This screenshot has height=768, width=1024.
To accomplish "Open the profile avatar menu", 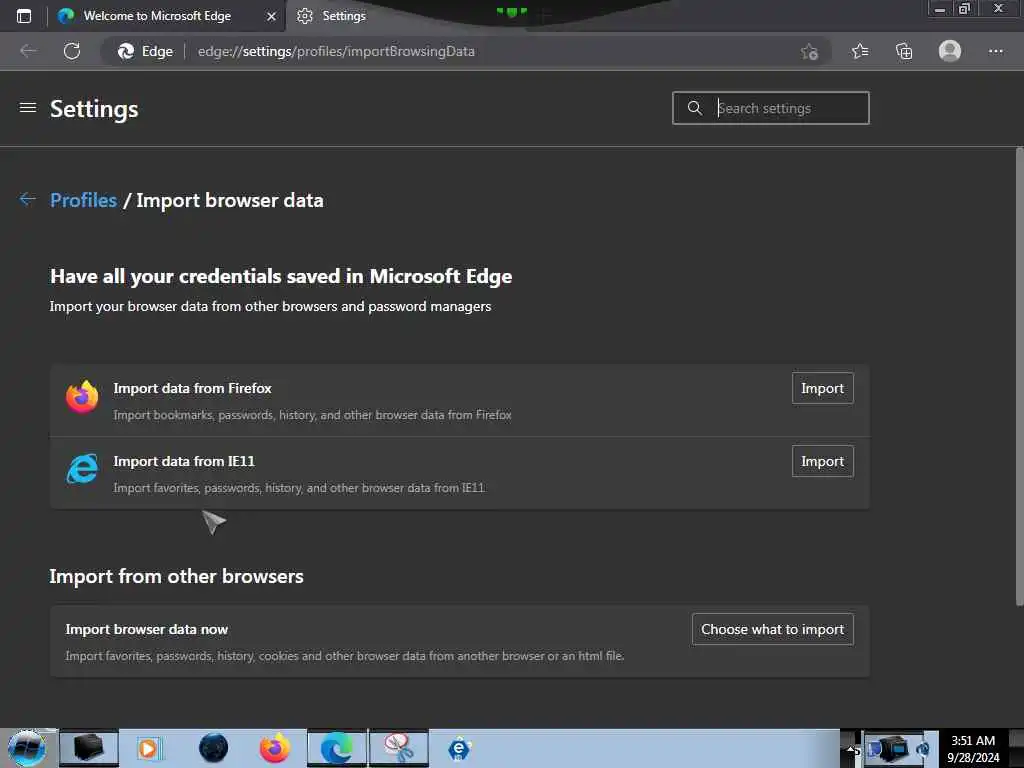I will click(x=950, y=51).
